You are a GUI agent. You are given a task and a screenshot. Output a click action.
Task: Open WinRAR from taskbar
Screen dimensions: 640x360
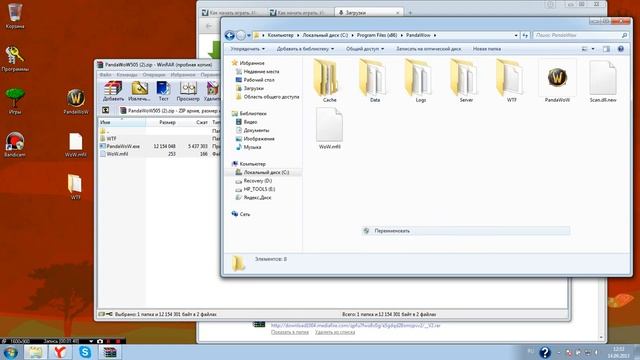tap(110, 352)
